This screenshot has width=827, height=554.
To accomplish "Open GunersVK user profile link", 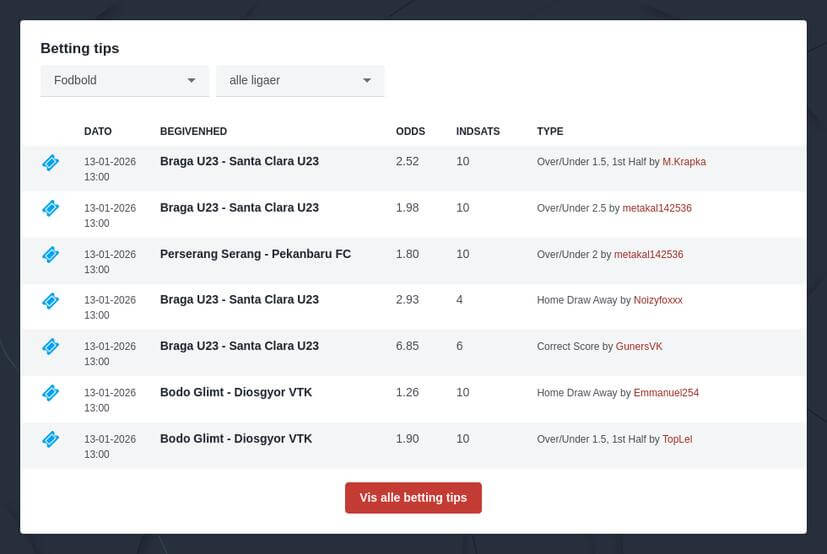I will point(639,347).
